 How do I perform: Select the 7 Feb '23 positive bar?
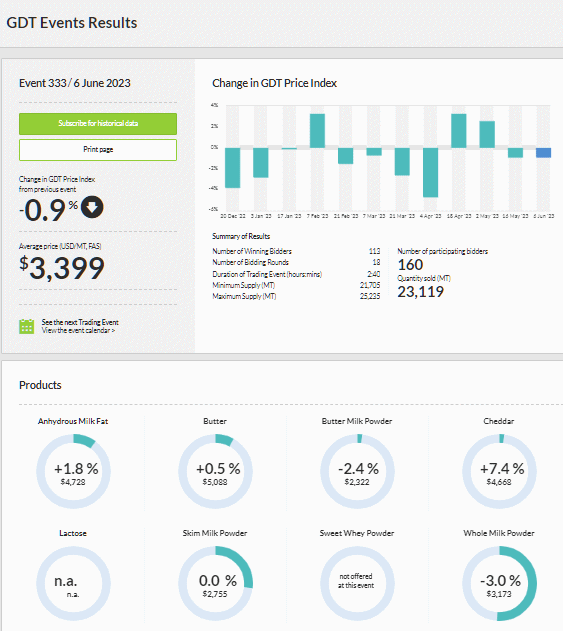coord(318,131)
